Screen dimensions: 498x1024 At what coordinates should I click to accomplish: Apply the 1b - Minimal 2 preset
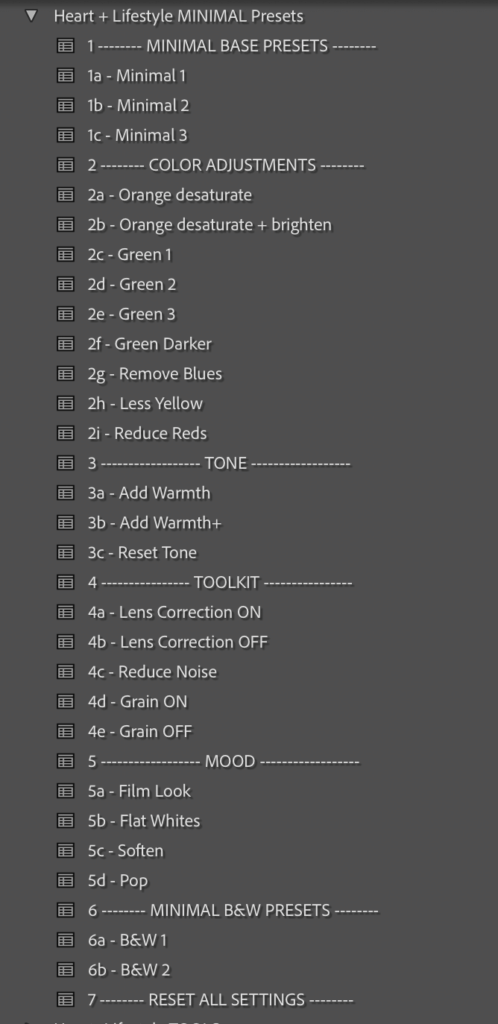point(138,106)
